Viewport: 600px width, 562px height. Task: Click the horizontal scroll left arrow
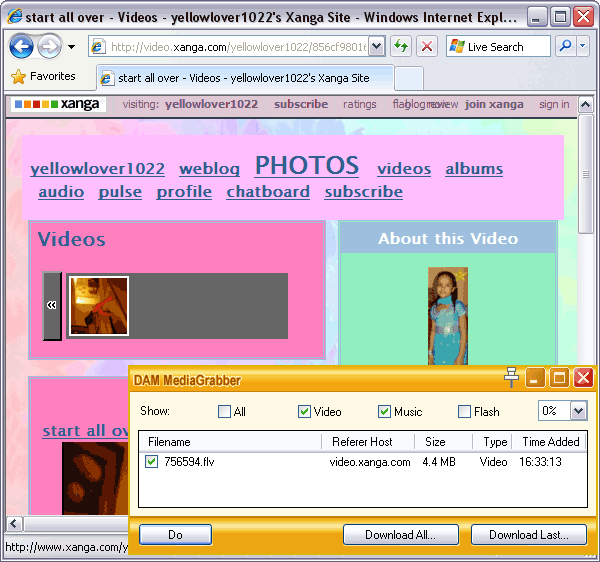14,523
